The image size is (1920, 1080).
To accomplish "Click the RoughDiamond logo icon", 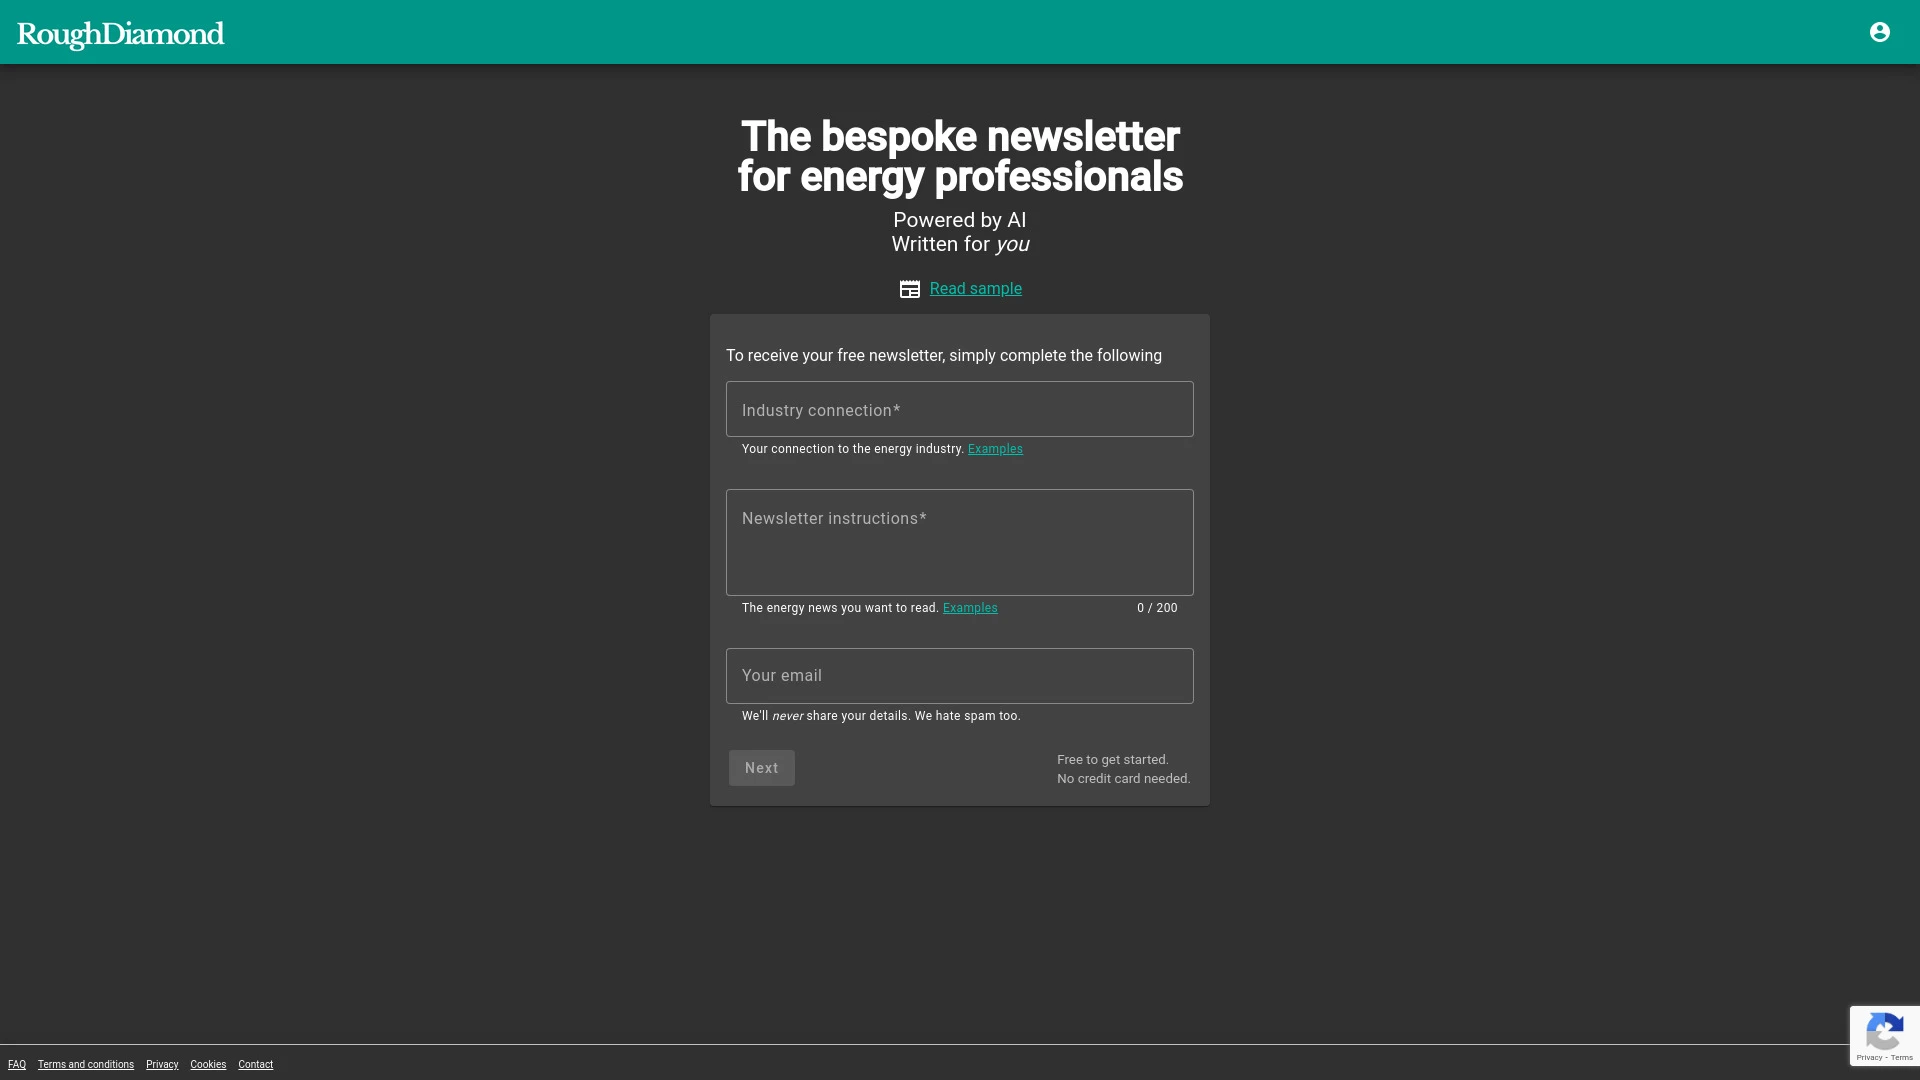I will point(120,32).
